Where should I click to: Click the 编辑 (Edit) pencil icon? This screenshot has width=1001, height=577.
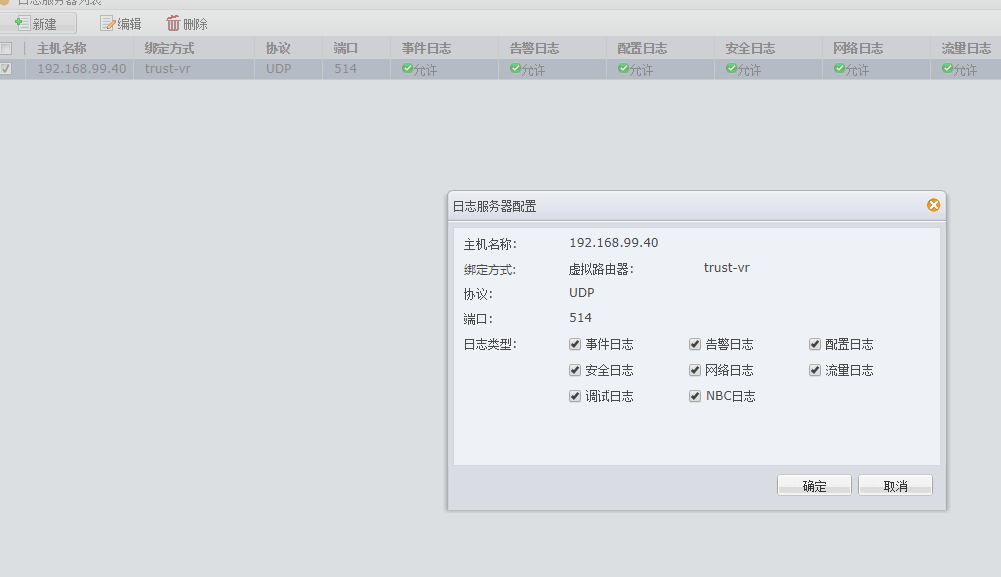[108, 23]
